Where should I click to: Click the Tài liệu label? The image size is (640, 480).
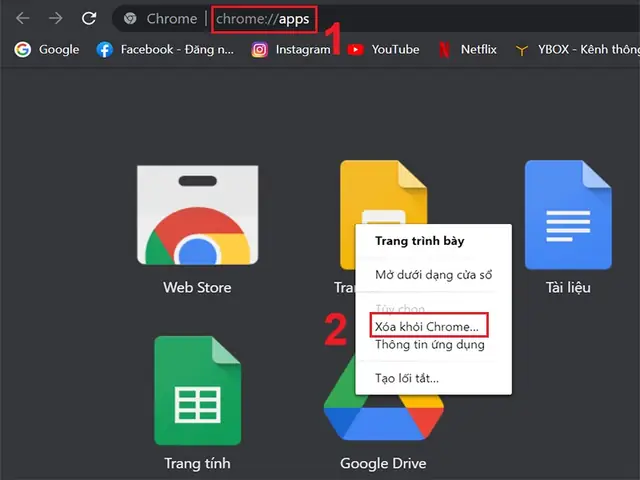click(568, 287)
